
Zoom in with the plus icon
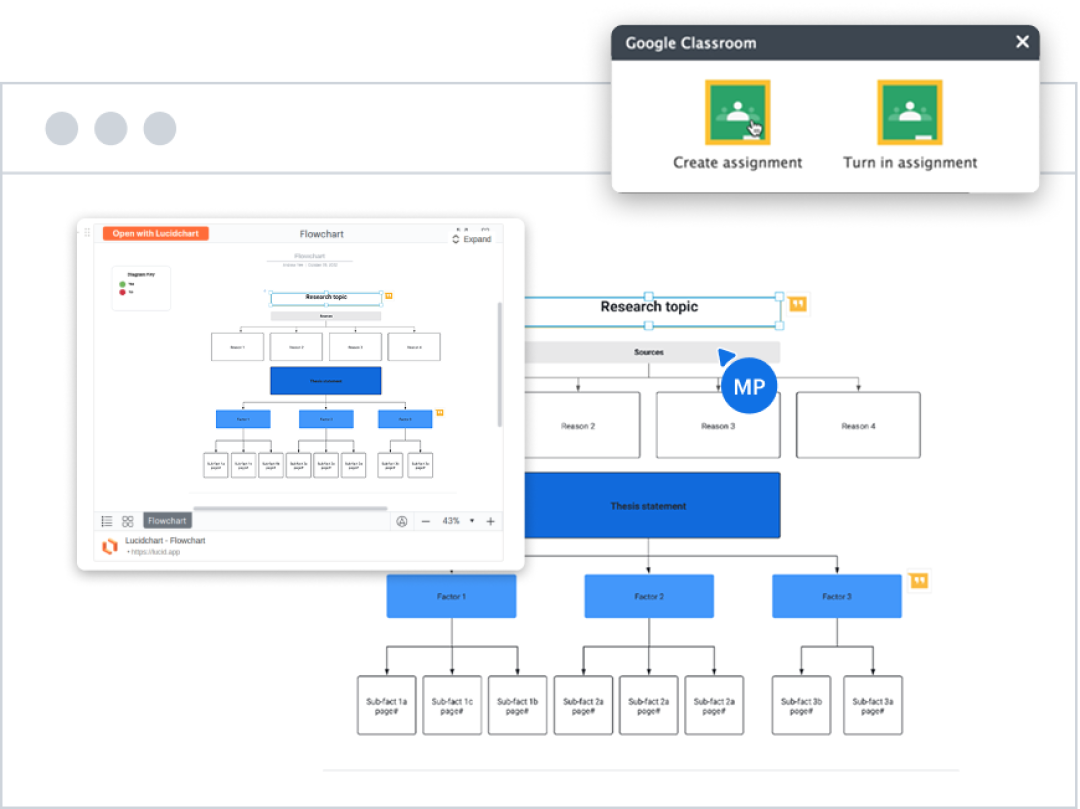[x=490, y=521]
